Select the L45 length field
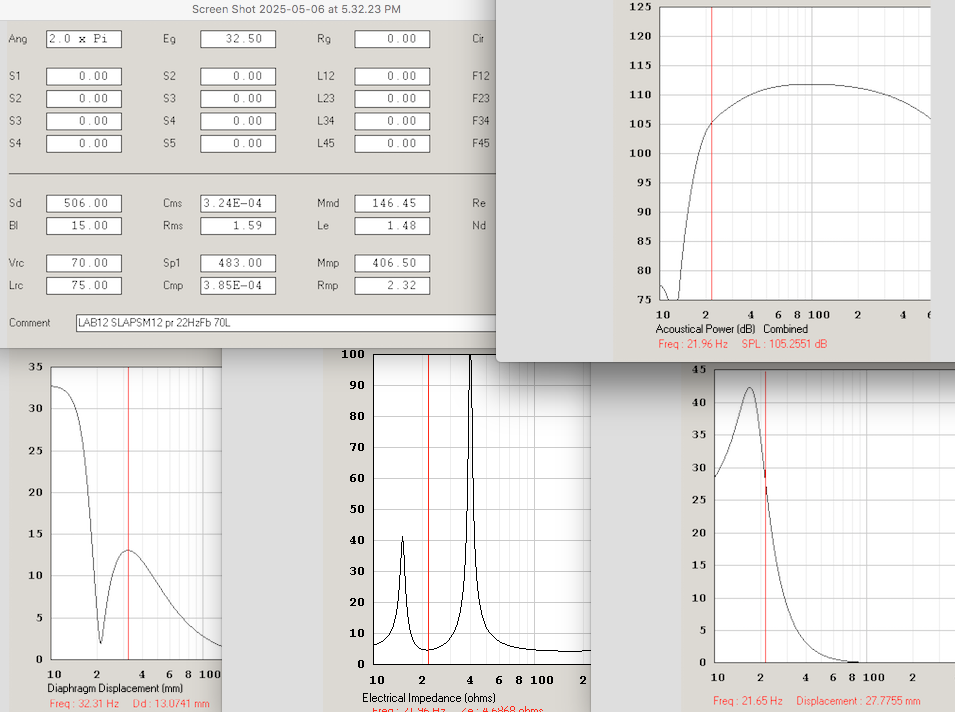955x712 pixels. [x=392, y=144]
